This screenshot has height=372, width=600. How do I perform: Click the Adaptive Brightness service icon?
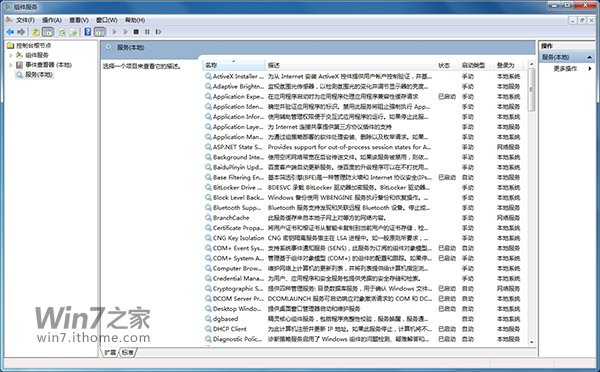point(208,86)
